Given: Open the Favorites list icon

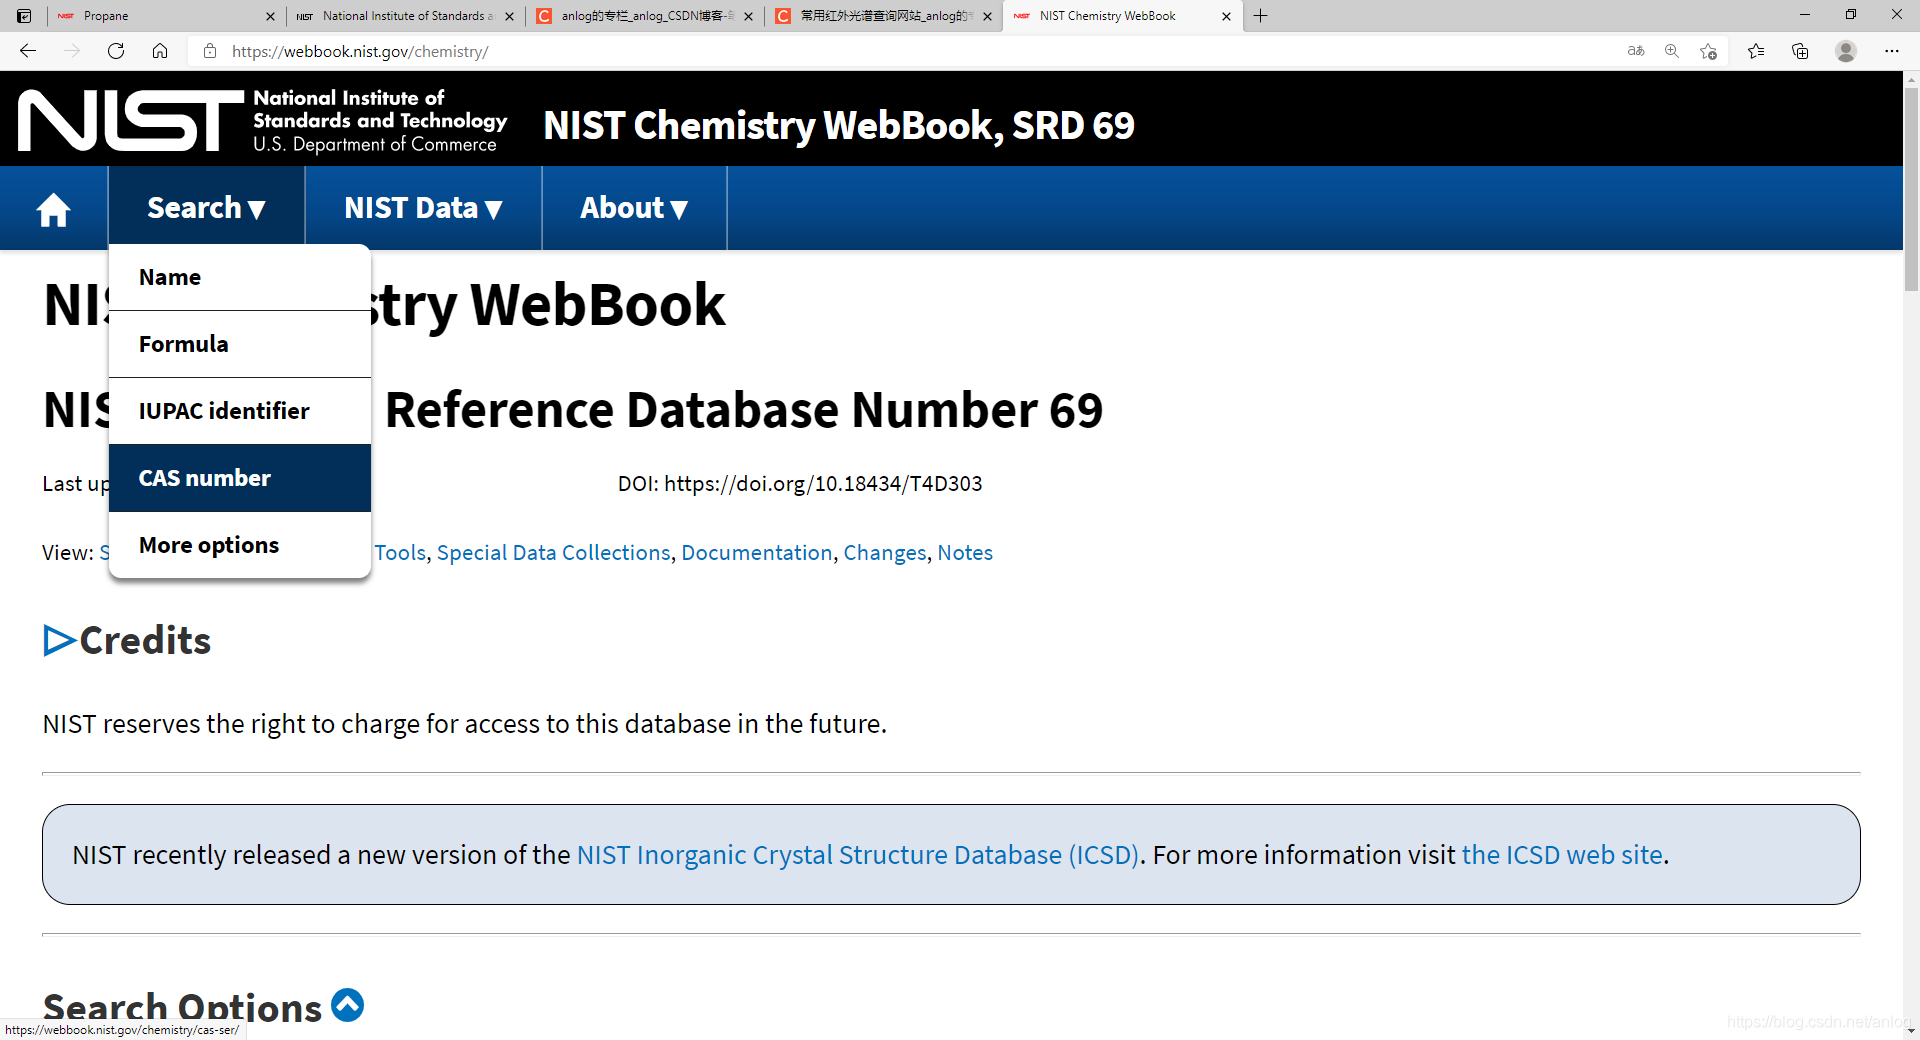Looking at the screenshot, I should [x=1756, y=51].
